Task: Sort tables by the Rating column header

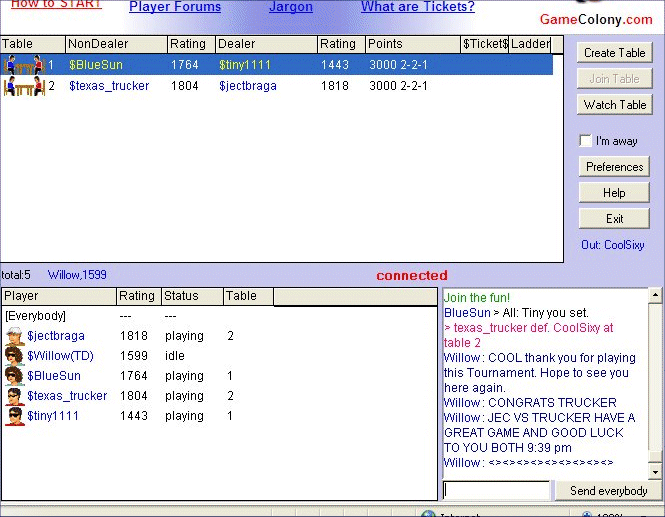Action: (x=188, y=44)
